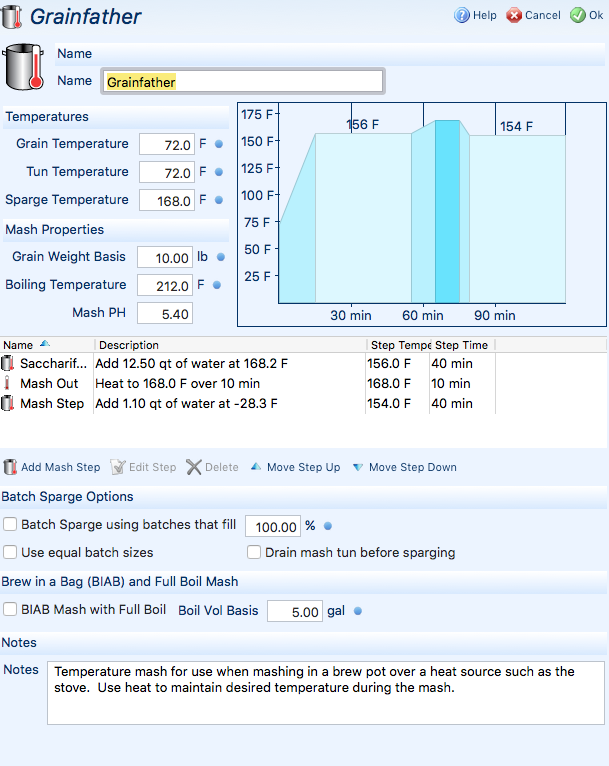Click the 156.0 F step temperature cell
The width and height of the screenshot is (609, 766).
pyautogui.click(x=389, y=363)
